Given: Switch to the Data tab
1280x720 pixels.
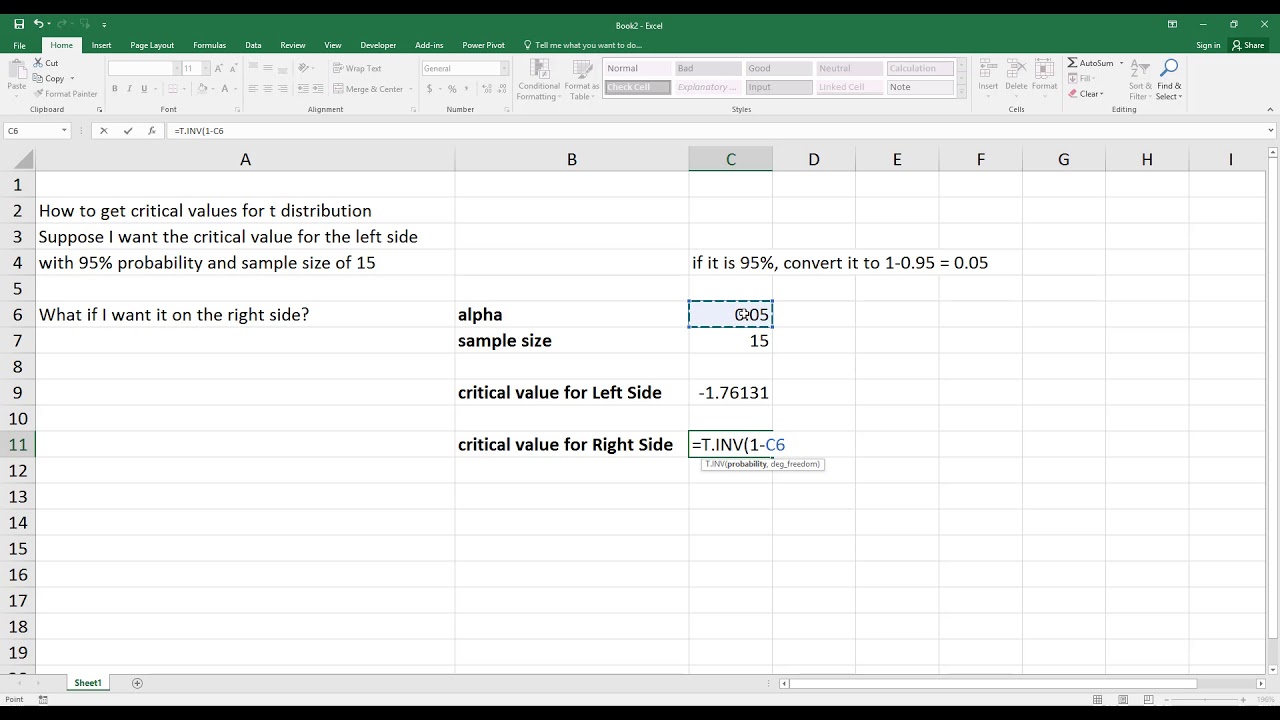Looking at the screenshot, I should [x=253, y=45].
